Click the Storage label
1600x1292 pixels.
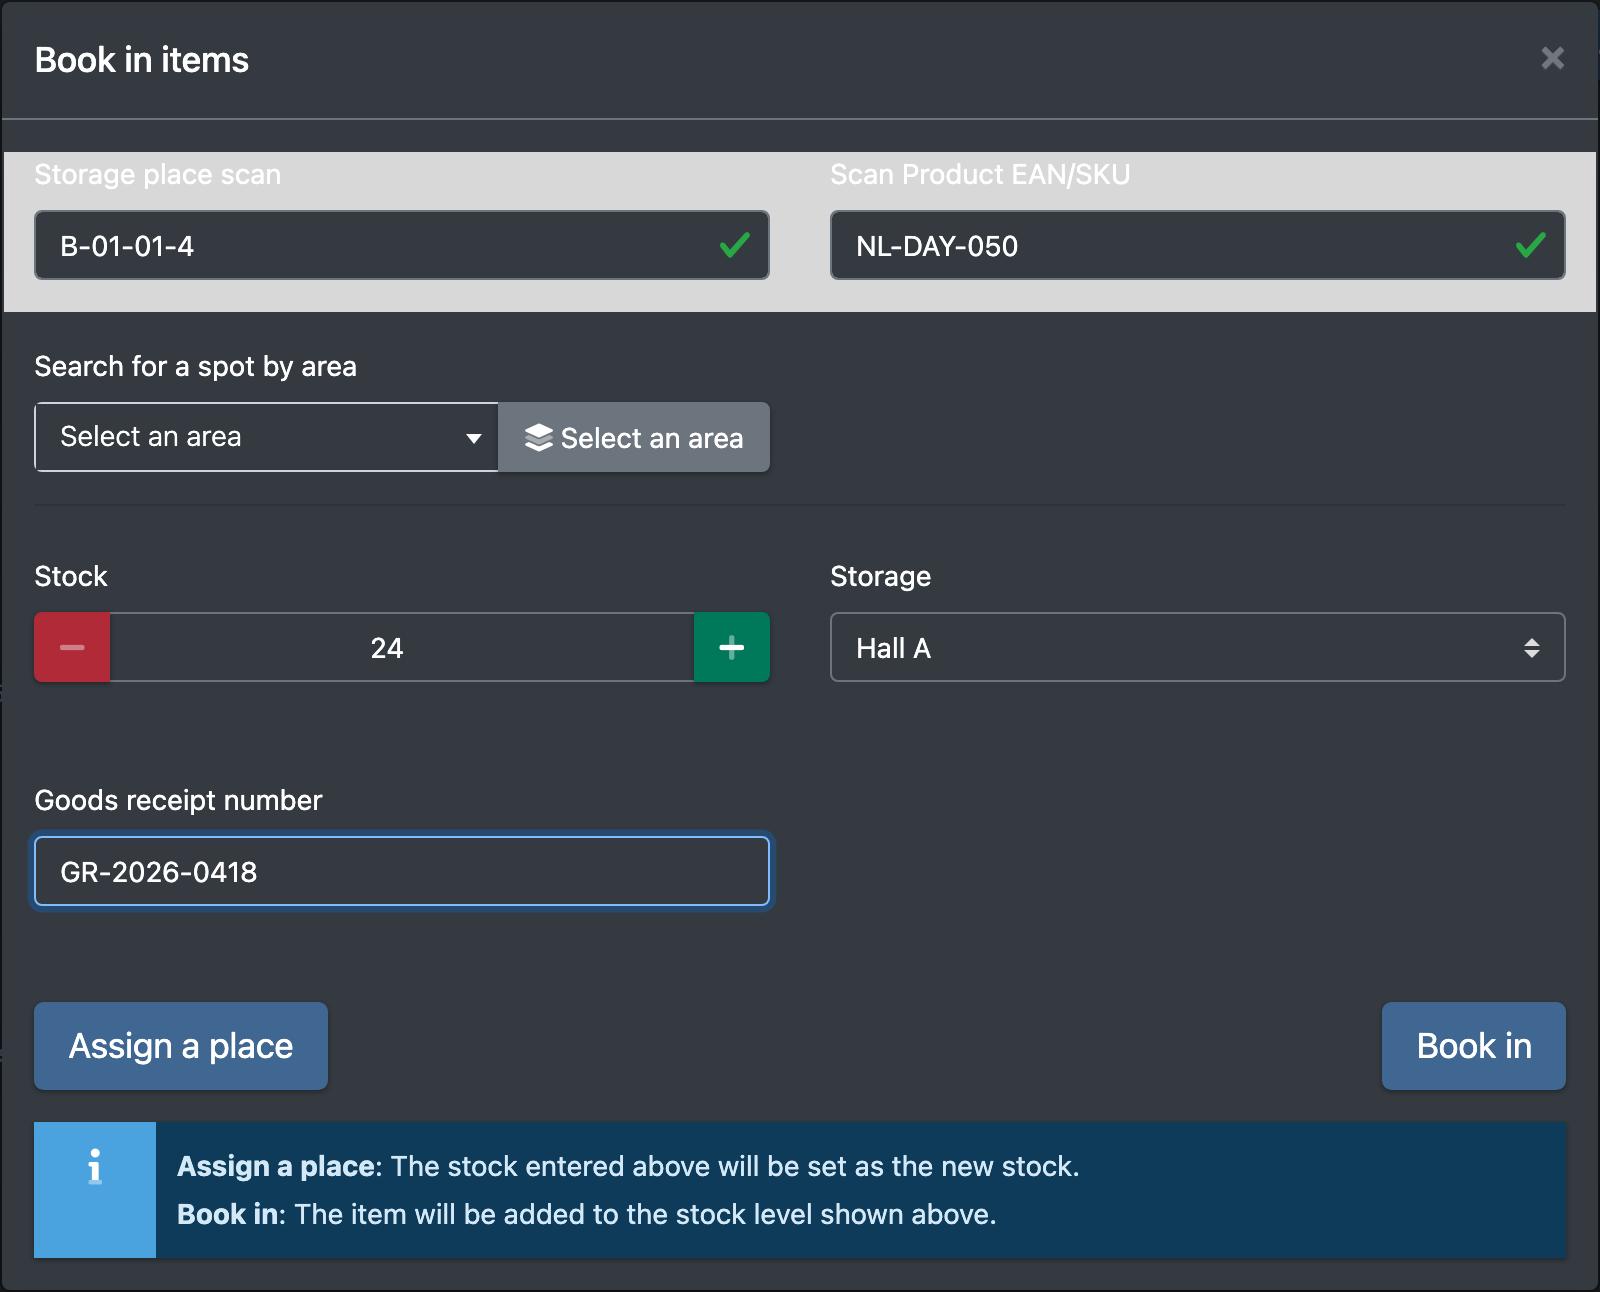click(x=881, y=577)
